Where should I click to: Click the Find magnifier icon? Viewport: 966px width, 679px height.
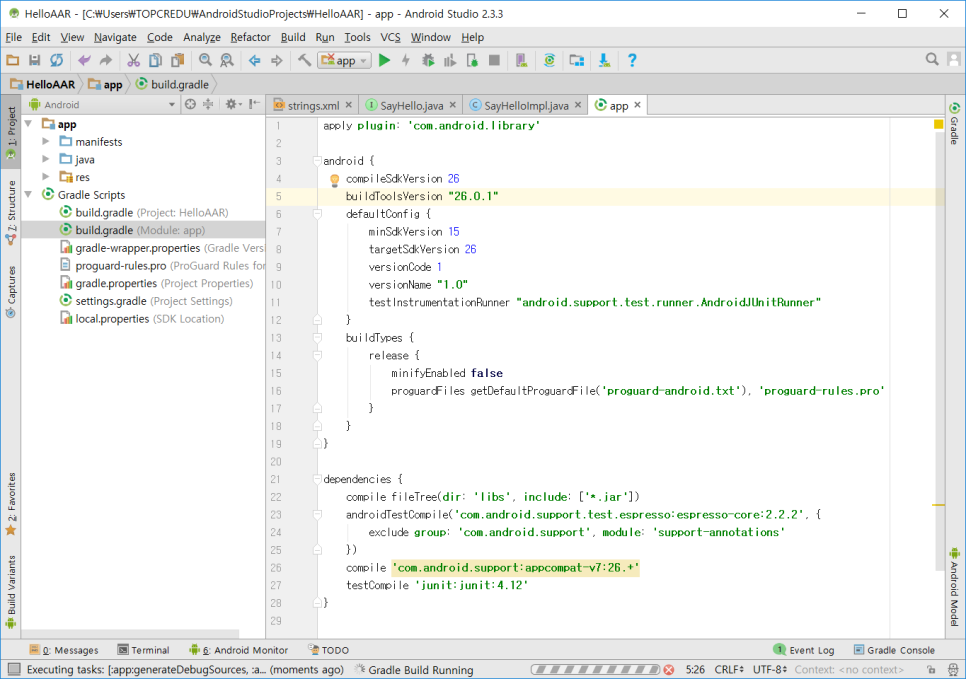[x=205, y=60]
